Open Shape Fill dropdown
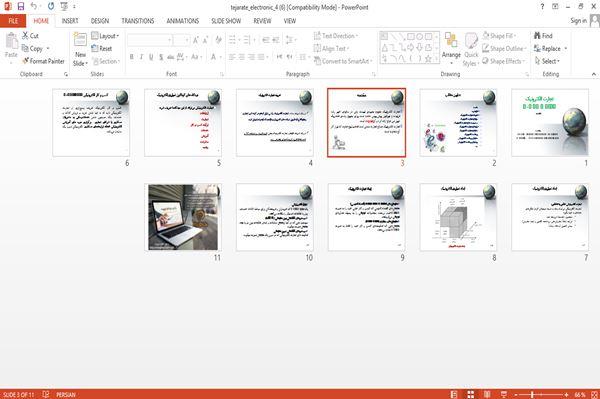Screen dimensions: 600x399 [x=499, y=36]
